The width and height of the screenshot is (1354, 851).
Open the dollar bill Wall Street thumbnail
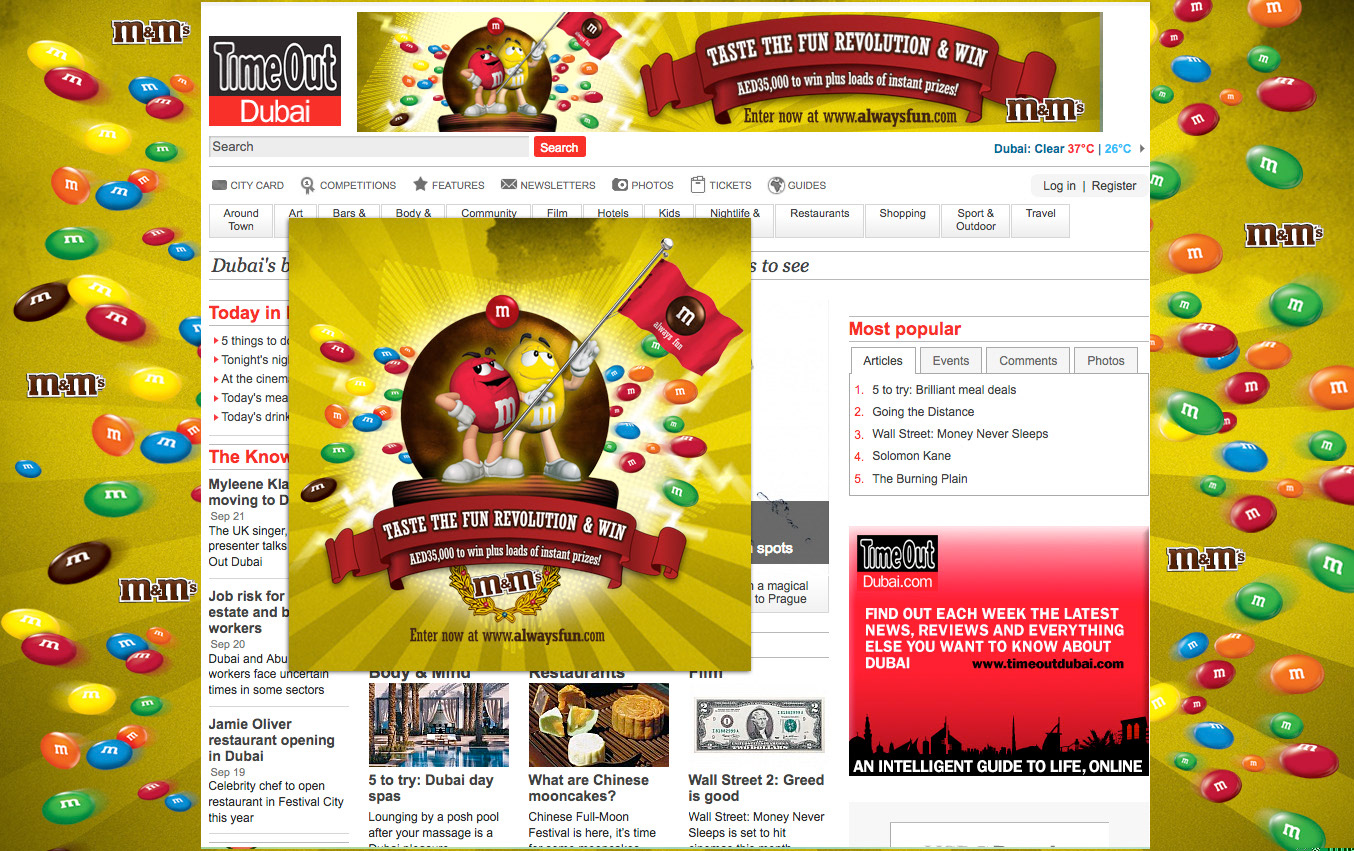click(758, 725)
